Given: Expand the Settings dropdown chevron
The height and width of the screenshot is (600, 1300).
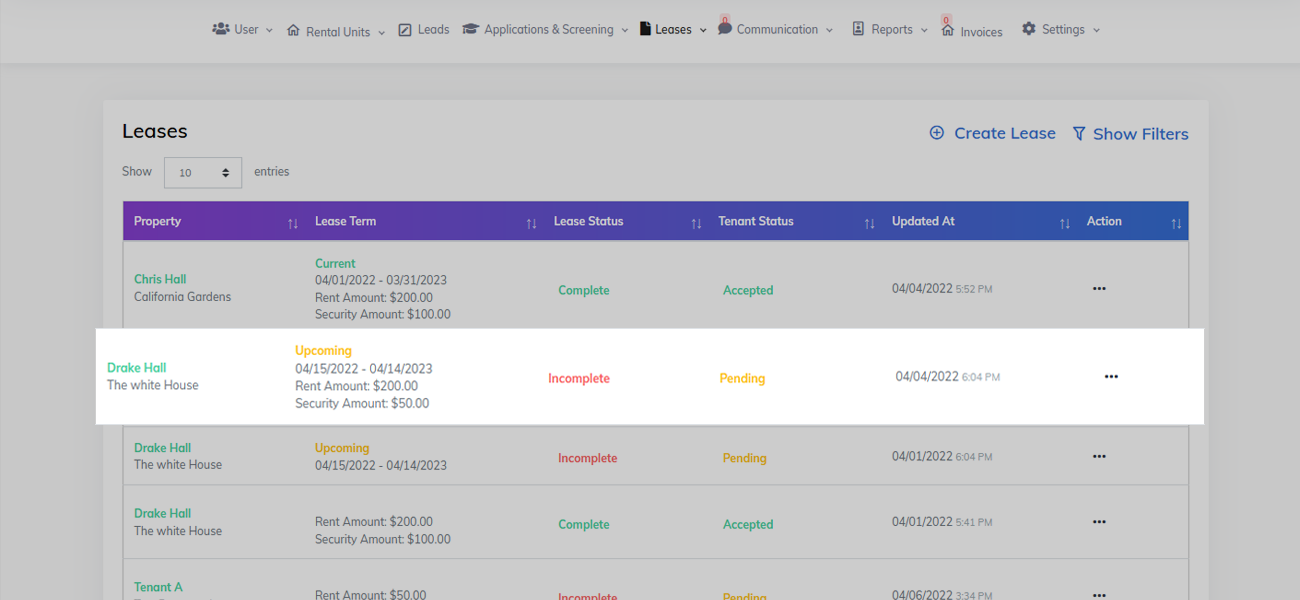Looking at the screenshot, I should click(x=1094, y=30).
